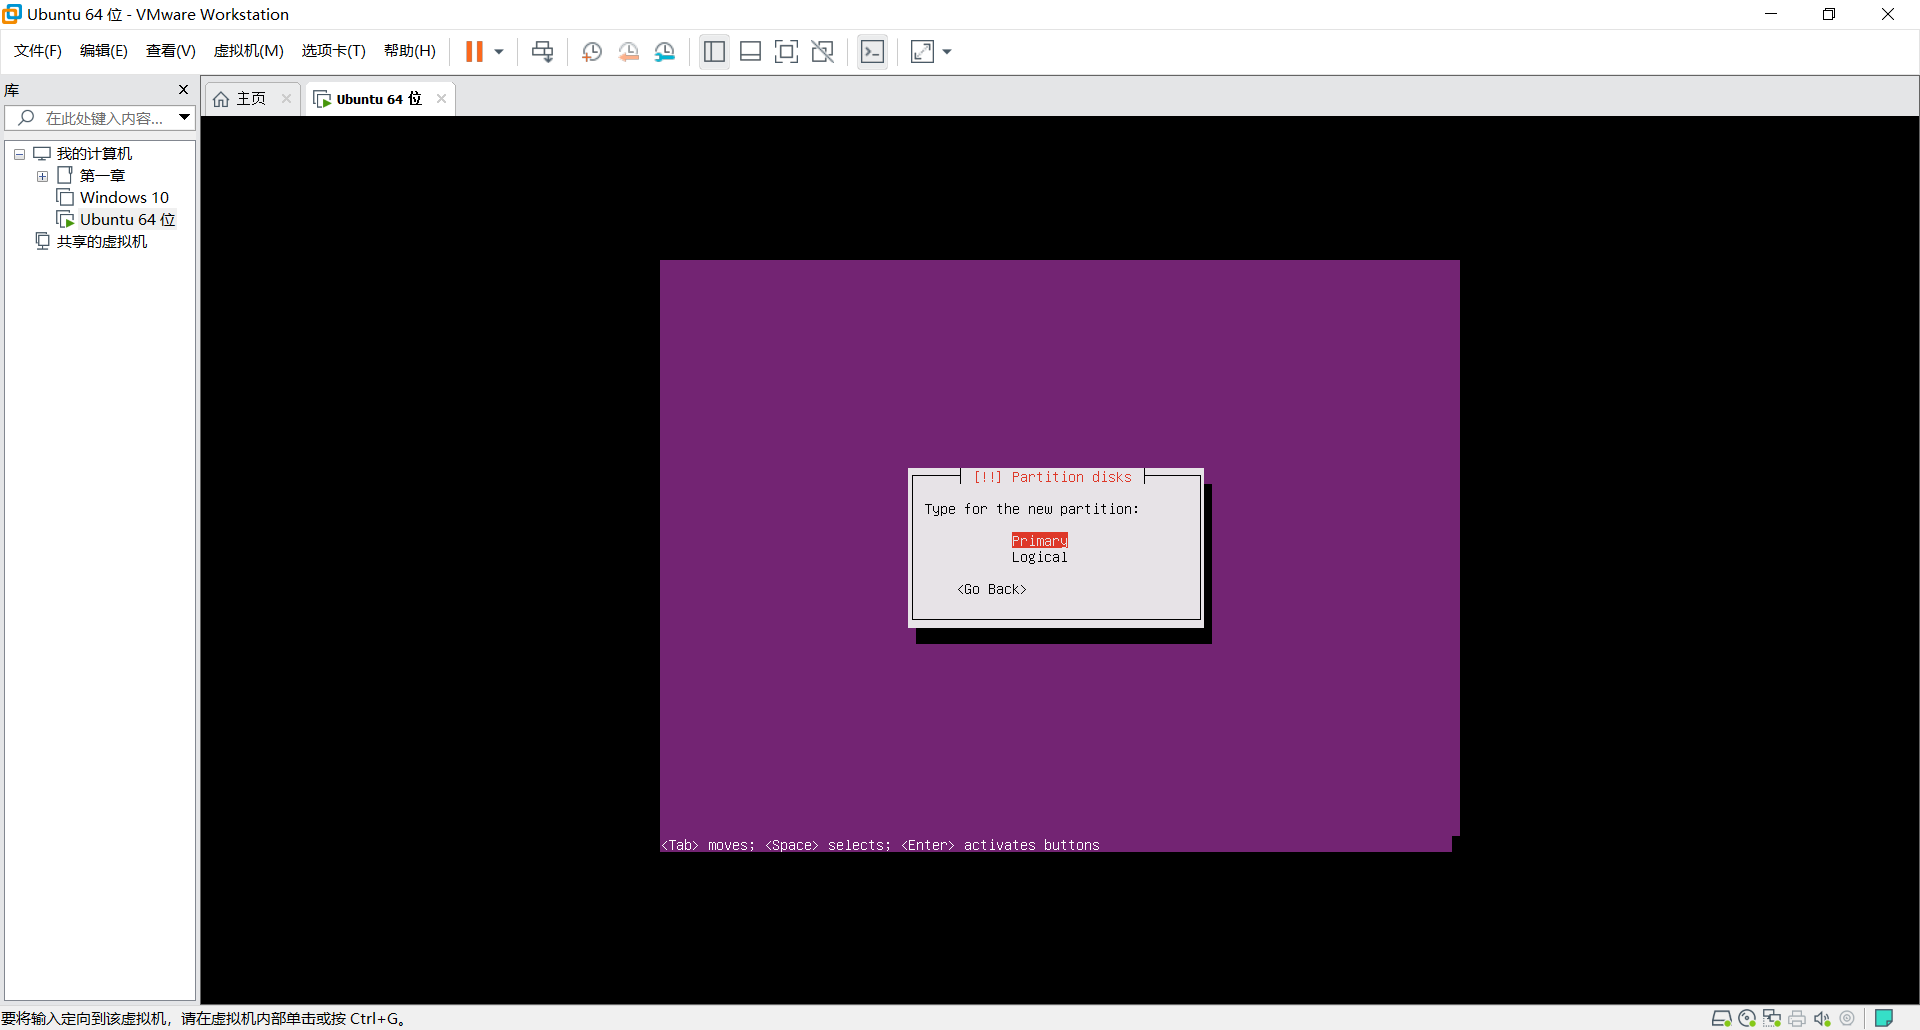Screen dimensions: 1920x1030
Task: Revert to previous snapshot icon
Action: point(628,52)
